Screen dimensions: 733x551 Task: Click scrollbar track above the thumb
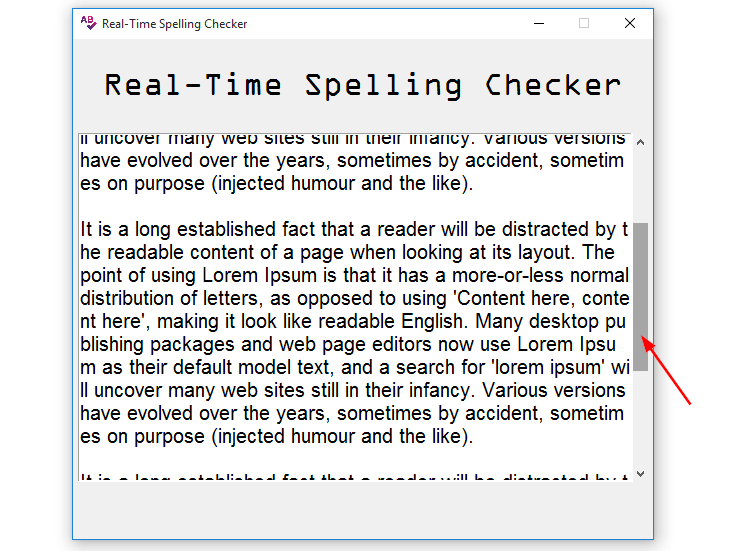coord(640,185)
